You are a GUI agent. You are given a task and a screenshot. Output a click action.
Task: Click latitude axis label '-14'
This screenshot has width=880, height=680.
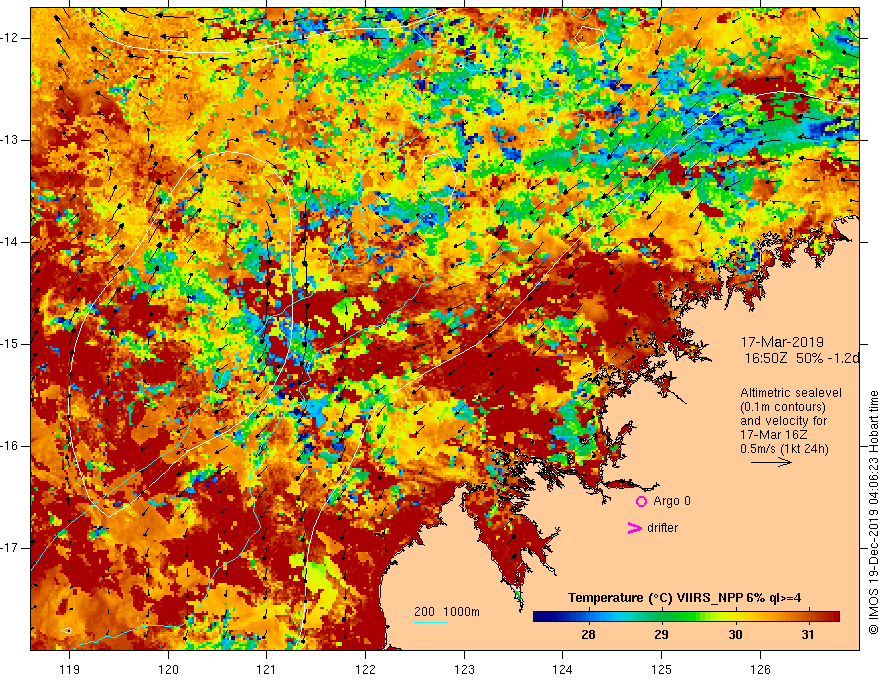pyautogui.click(x=10, y=242)
